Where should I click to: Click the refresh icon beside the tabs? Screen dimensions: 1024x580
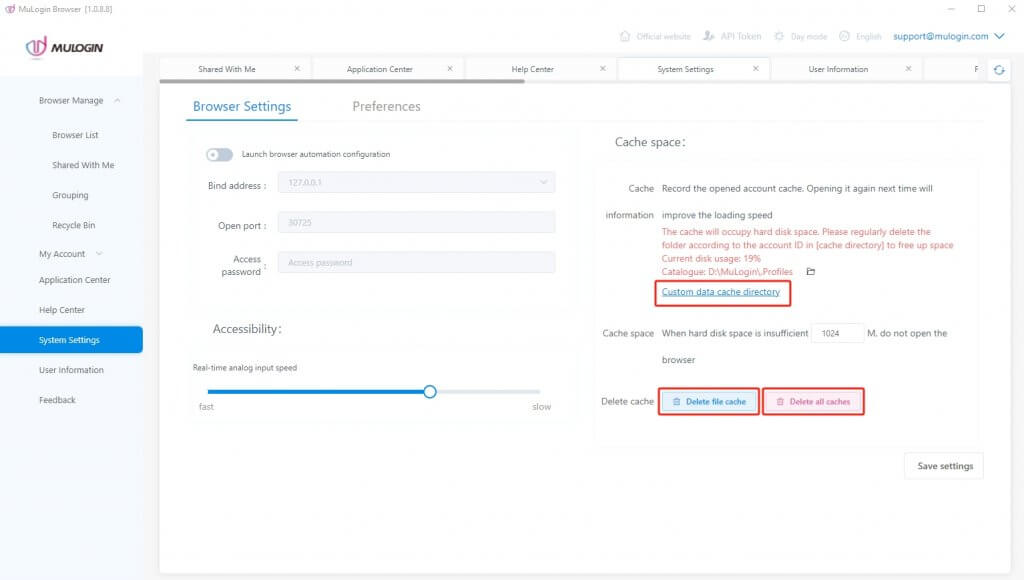[998, 70]
